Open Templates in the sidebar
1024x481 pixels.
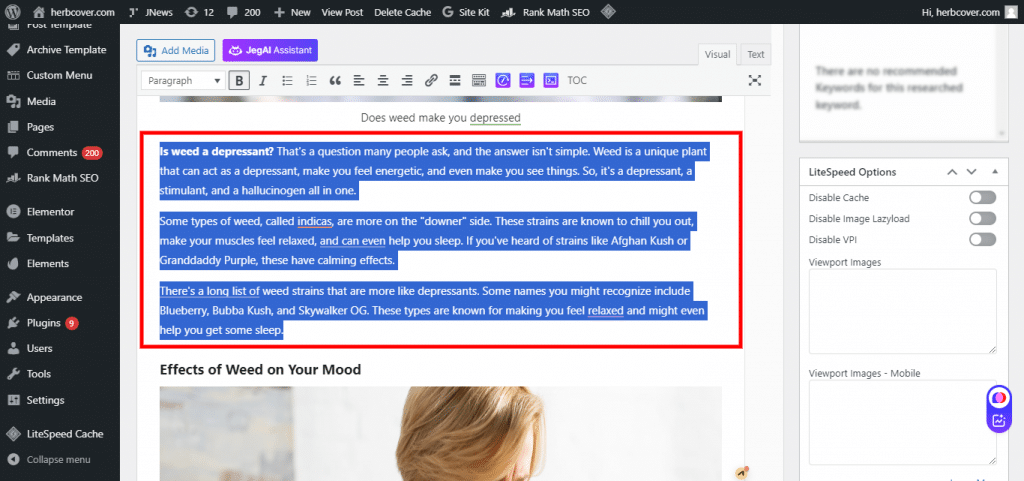tap(60, 238)
